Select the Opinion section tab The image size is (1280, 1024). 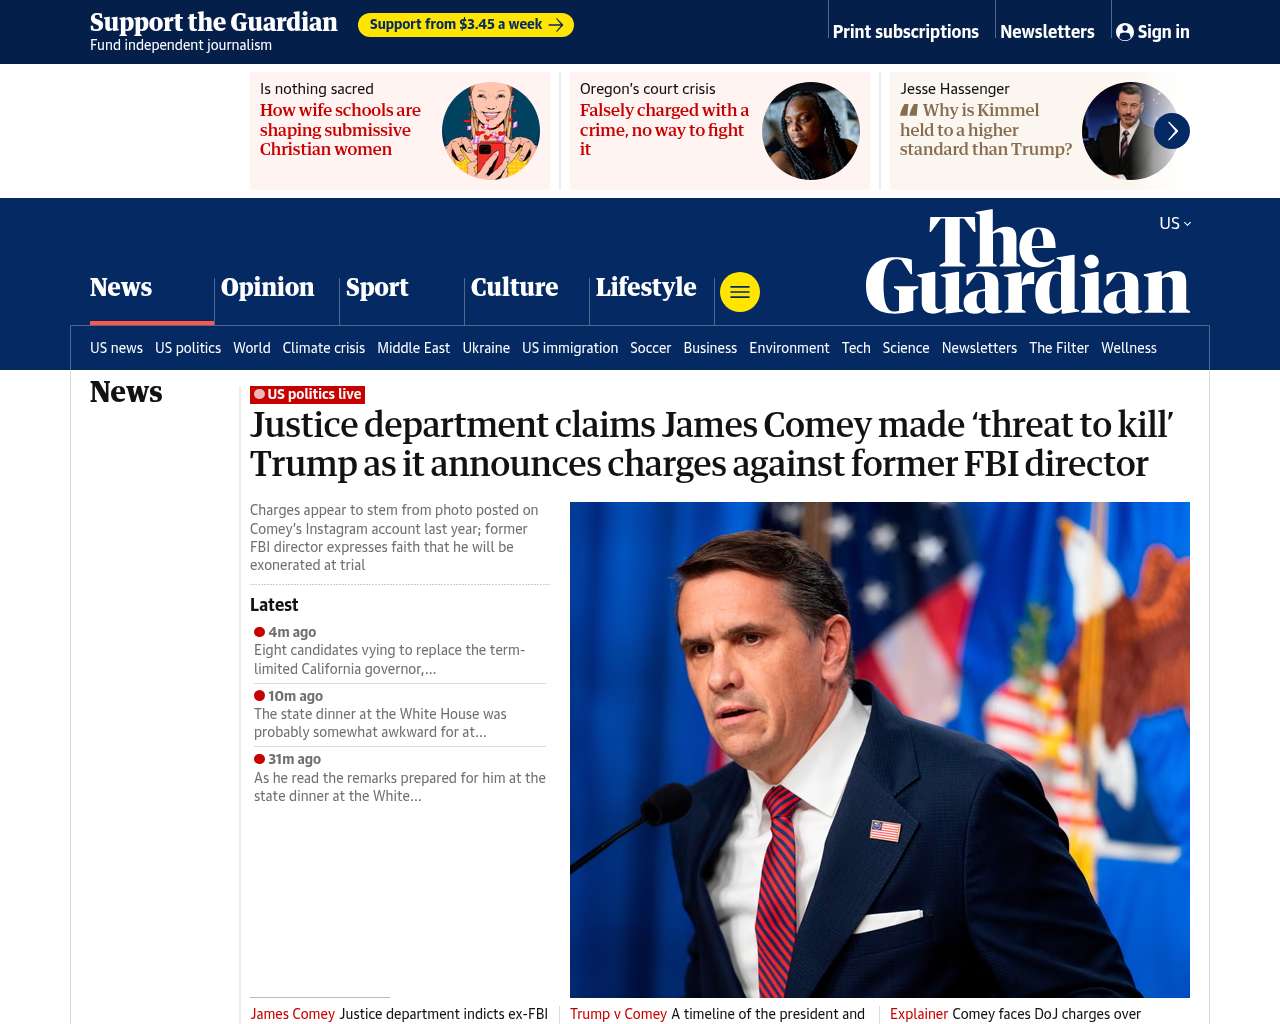click(x=267, y=287)
